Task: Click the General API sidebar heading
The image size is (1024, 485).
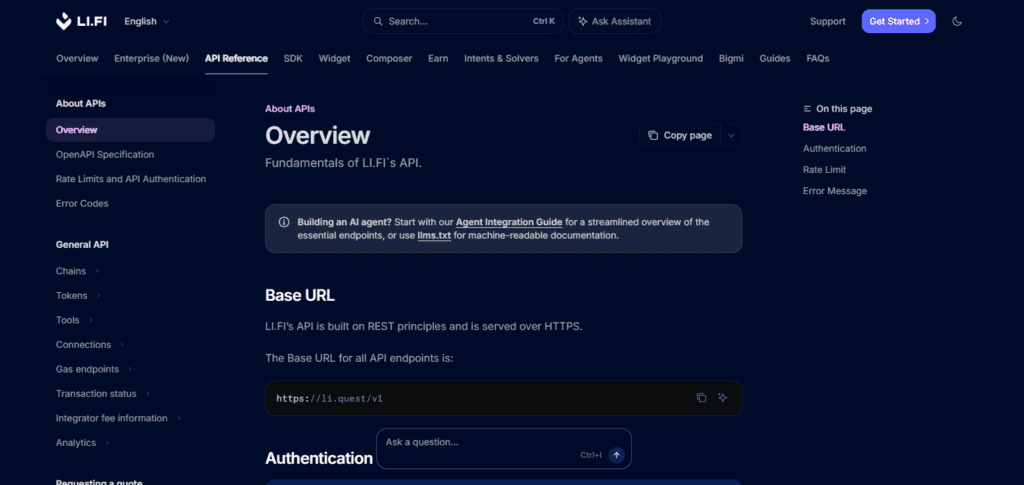Action: [82, 245]
